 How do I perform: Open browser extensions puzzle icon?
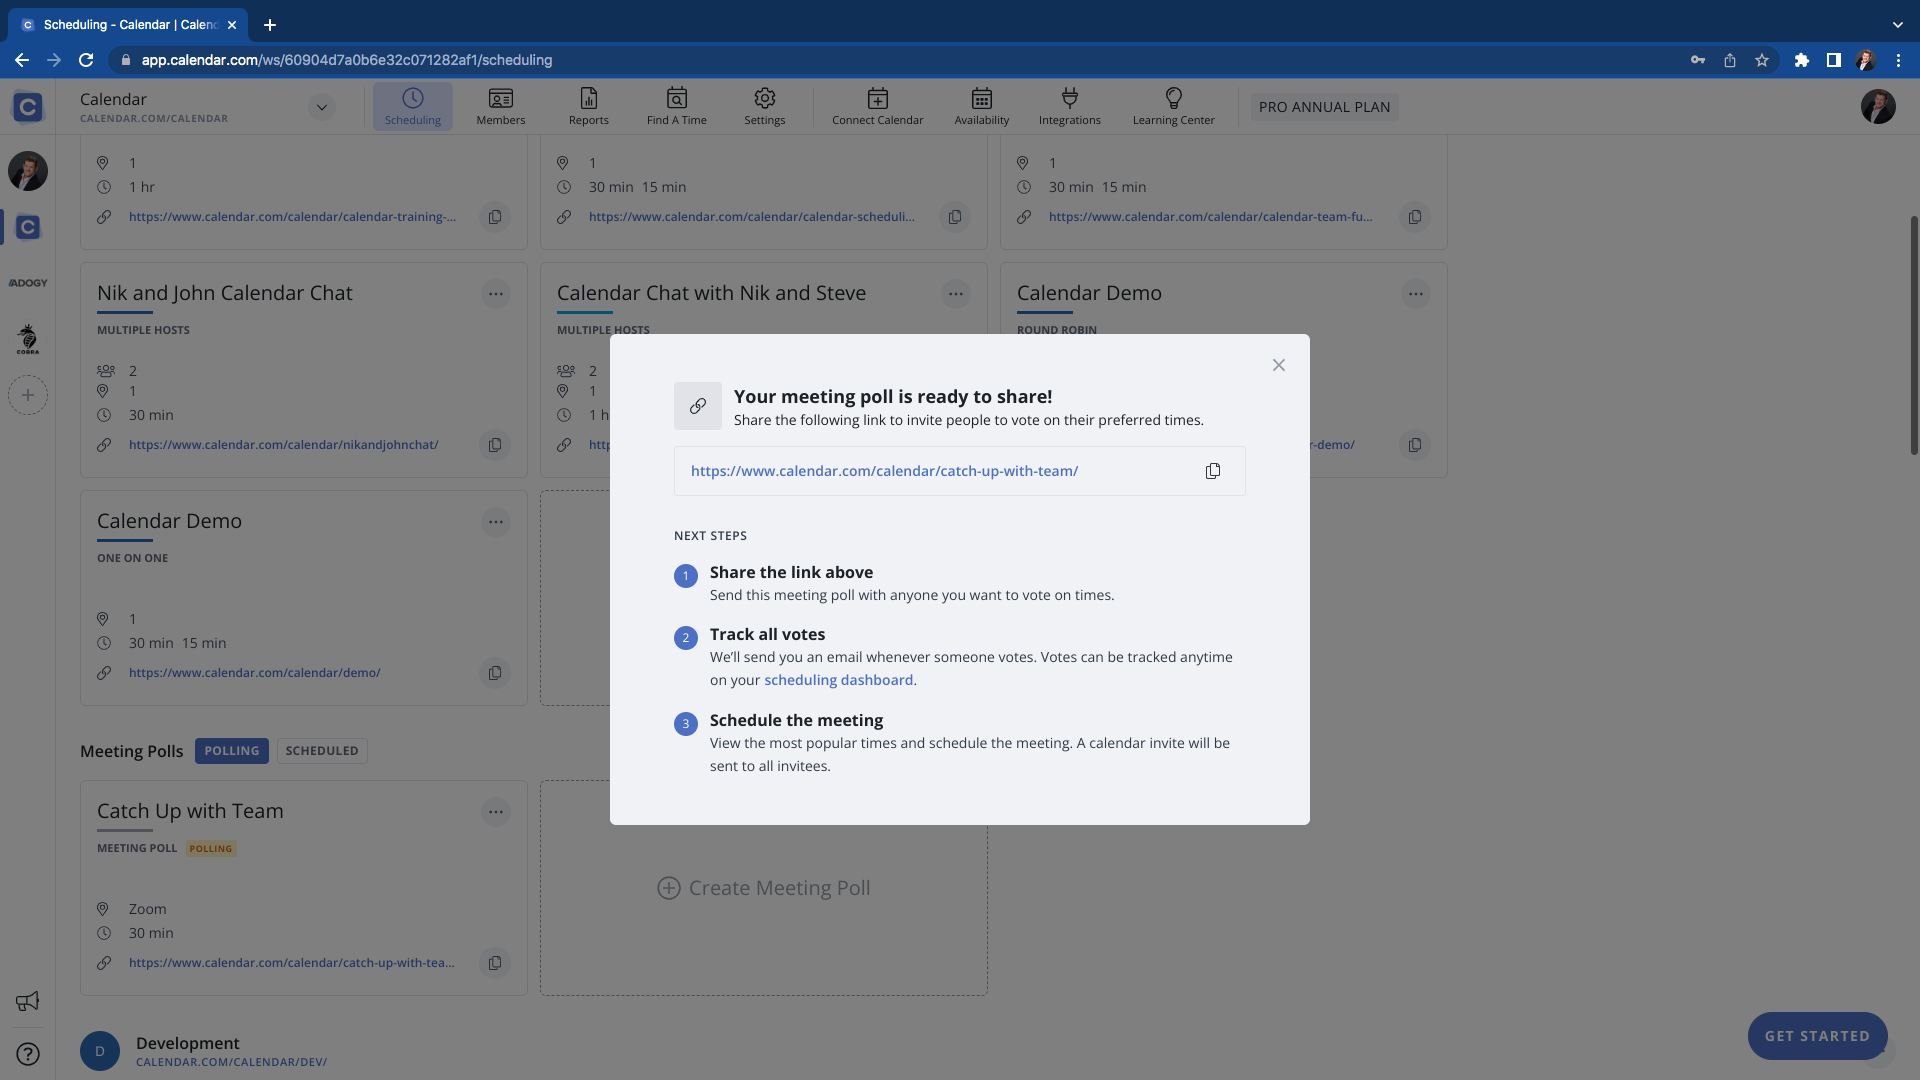1802,60
